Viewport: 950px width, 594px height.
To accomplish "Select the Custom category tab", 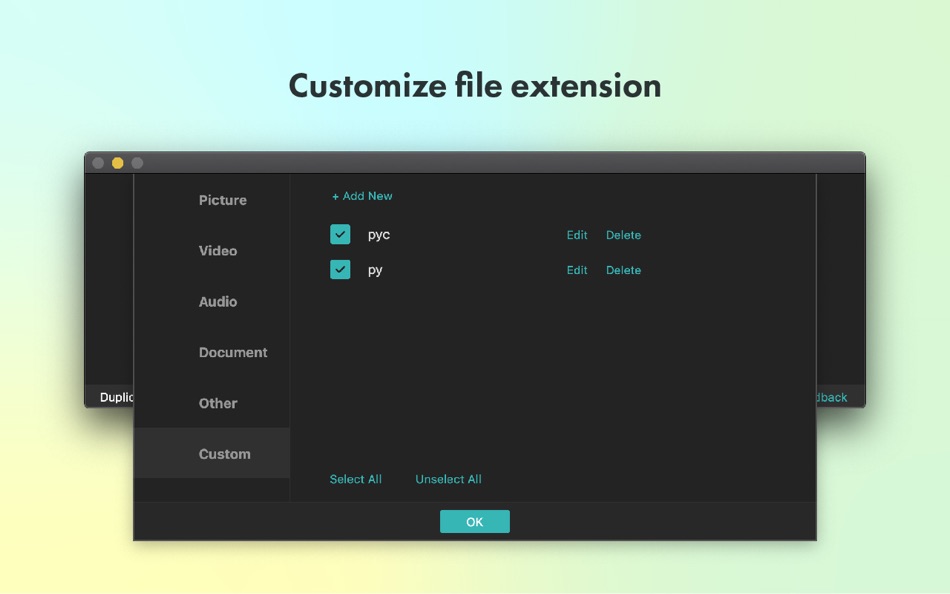I will 211,453.
